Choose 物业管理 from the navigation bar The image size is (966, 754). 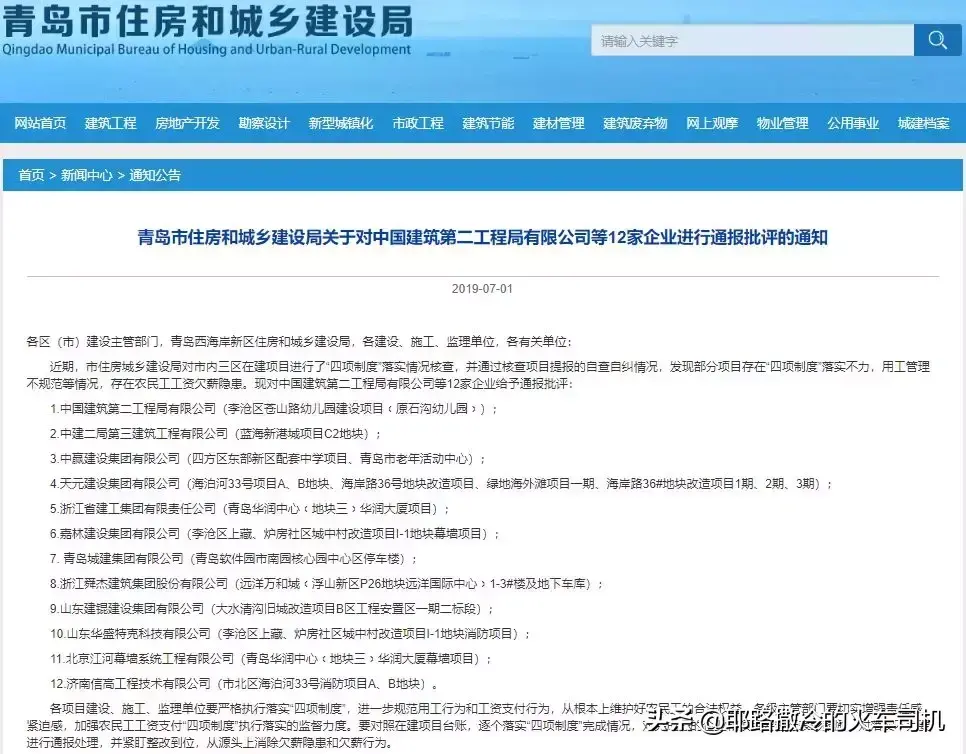point(782,123)
